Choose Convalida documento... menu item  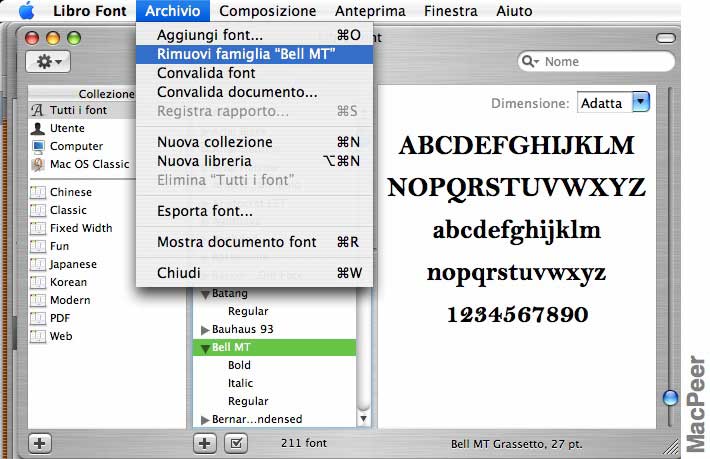tap(254, 92)
